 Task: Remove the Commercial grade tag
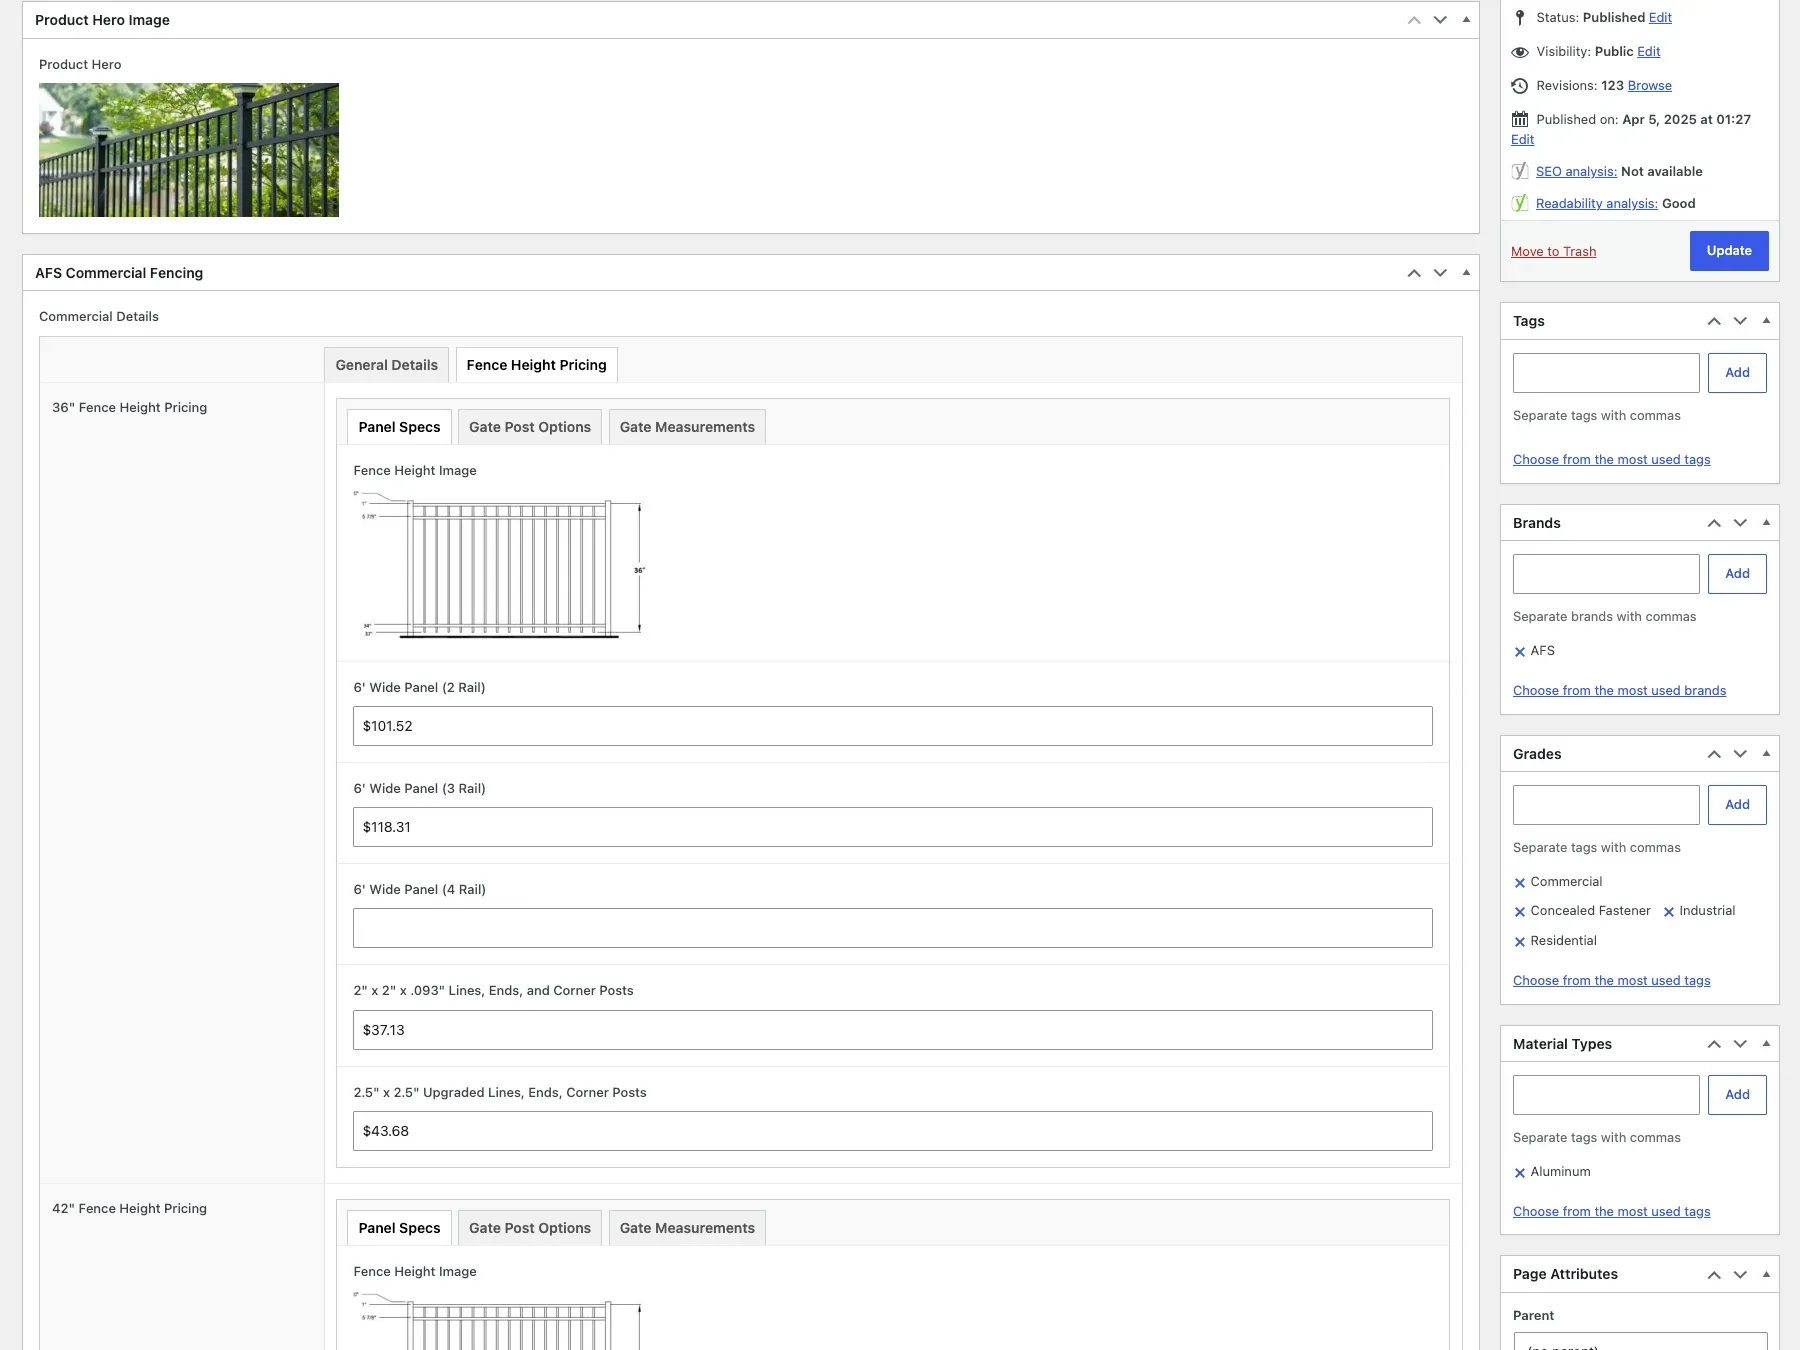point(1520,883)
